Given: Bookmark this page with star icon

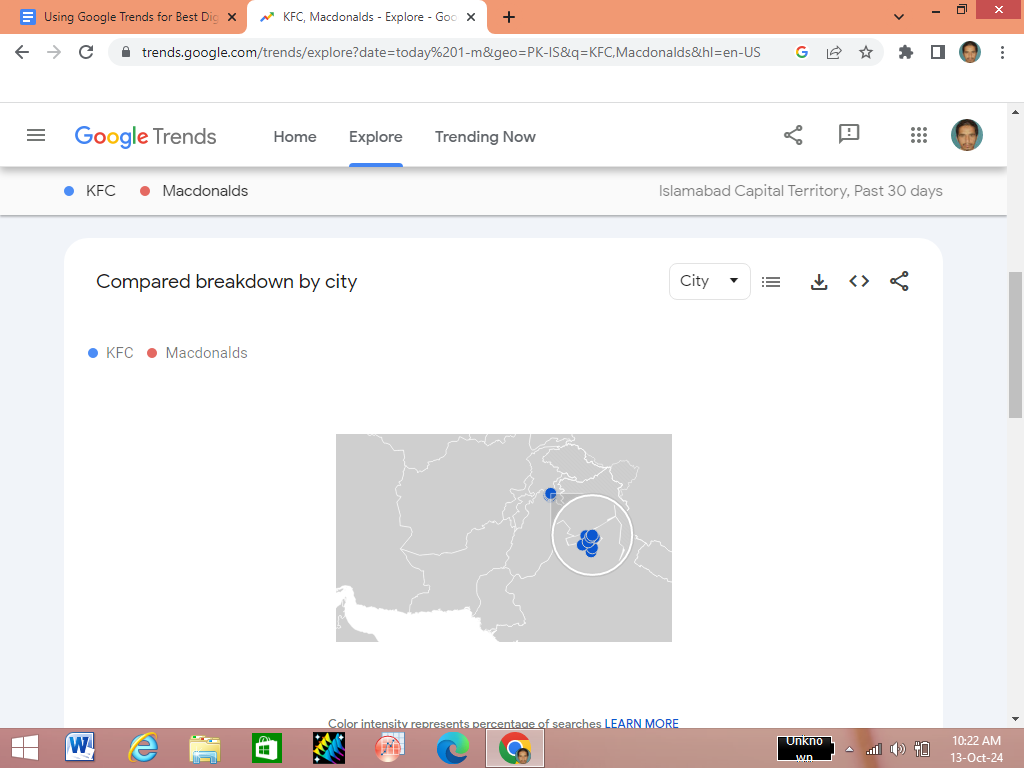Looking at the screenshot, I should pos(866,52).
